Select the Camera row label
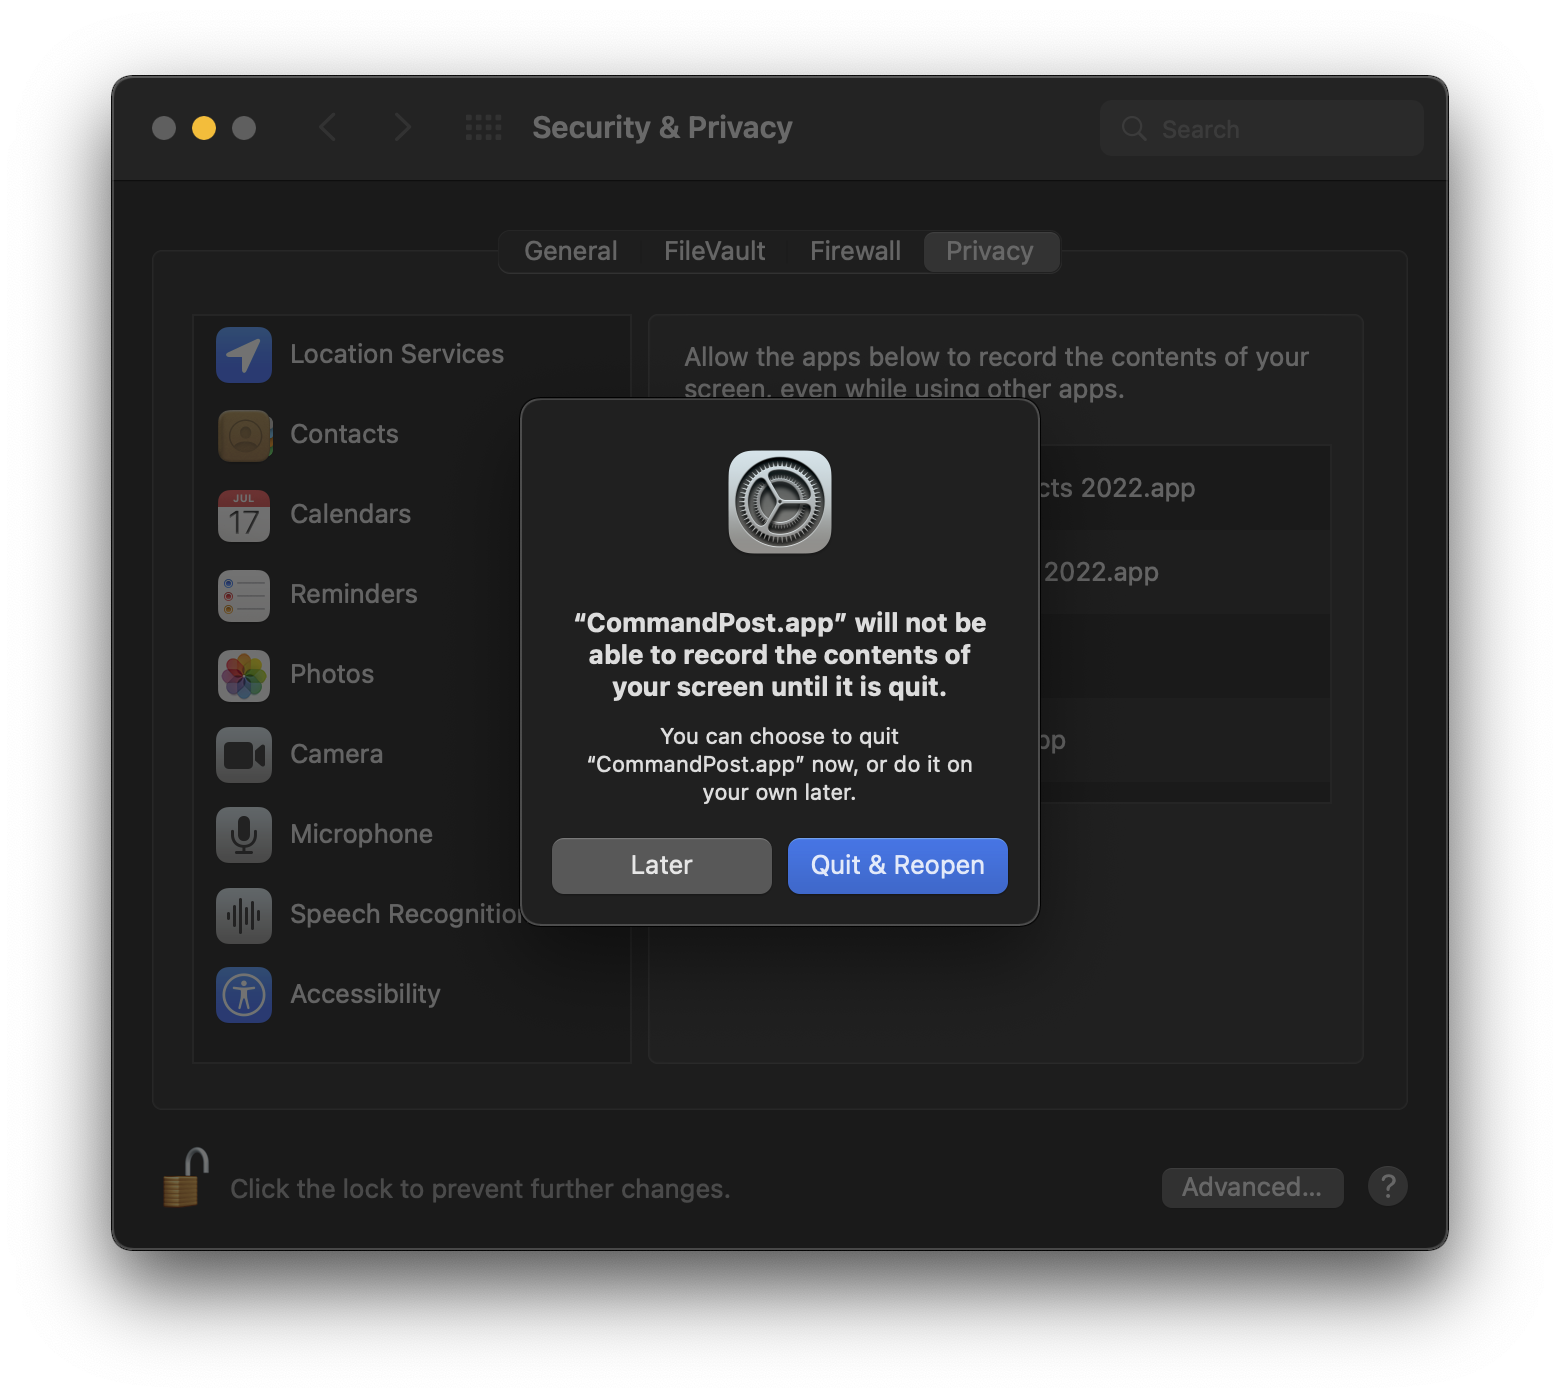The image size is (1560, 1398). 336,755
